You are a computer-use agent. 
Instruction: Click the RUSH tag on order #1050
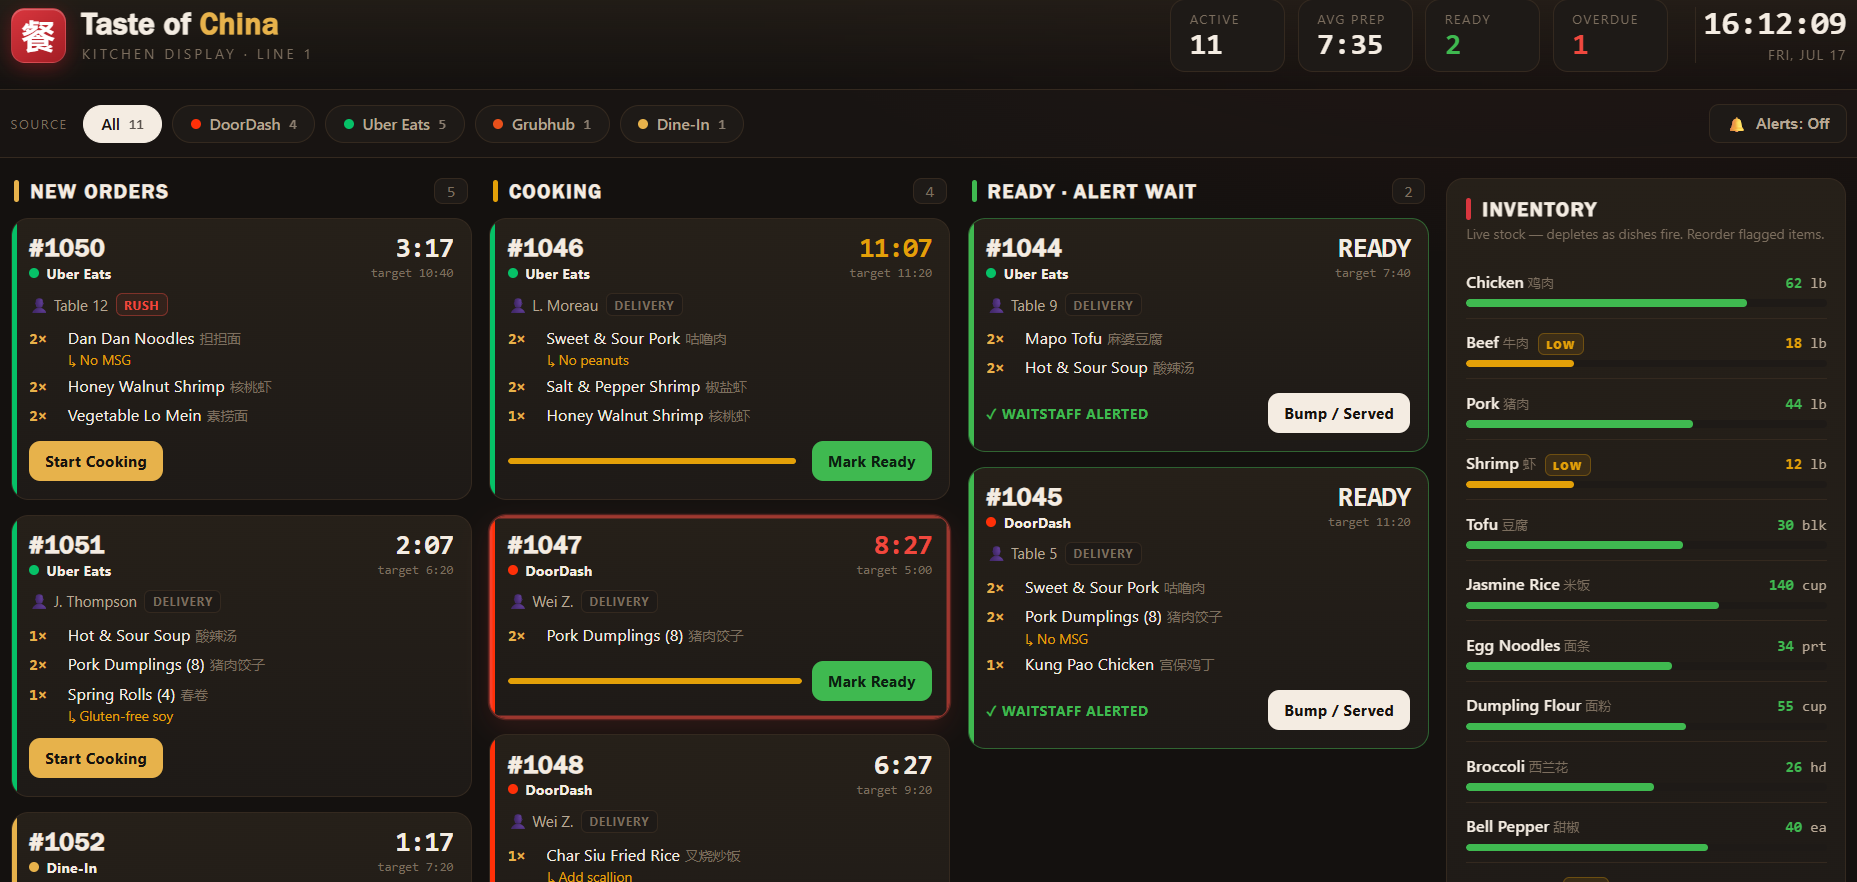click(141, 305)
